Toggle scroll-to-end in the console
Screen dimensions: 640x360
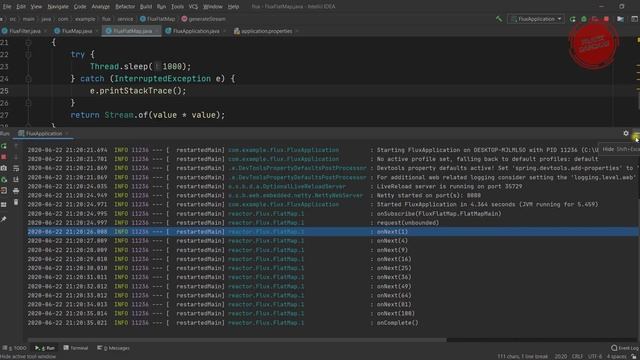click(x=16, y=179)
